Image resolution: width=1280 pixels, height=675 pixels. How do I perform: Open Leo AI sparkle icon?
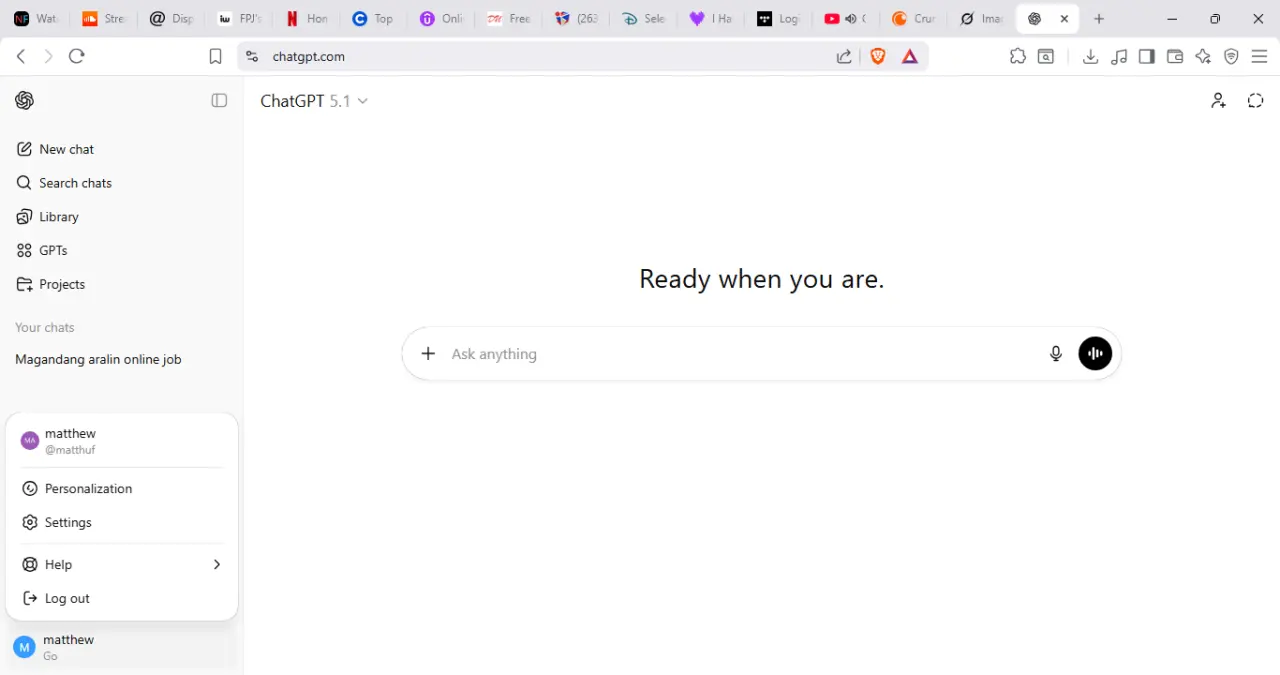[x=1203, y=57]
